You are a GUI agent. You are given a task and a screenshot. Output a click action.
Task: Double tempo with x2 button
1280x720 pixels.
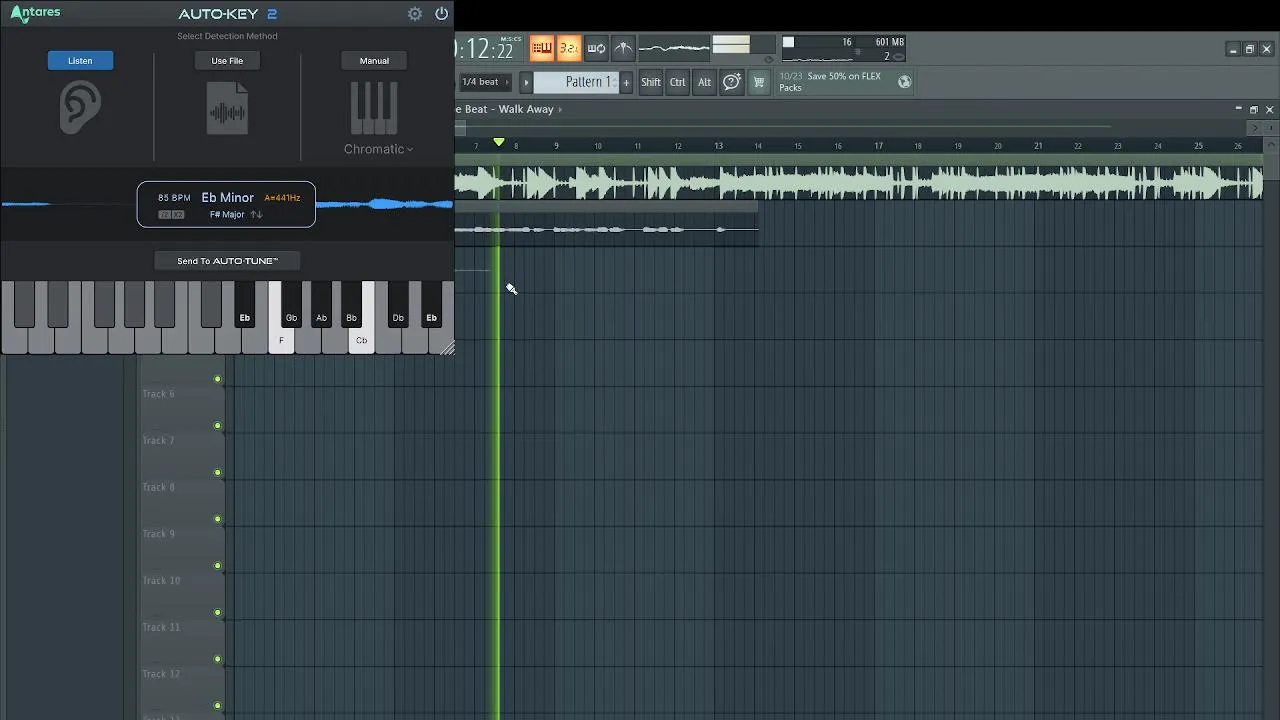click(178, 215)
